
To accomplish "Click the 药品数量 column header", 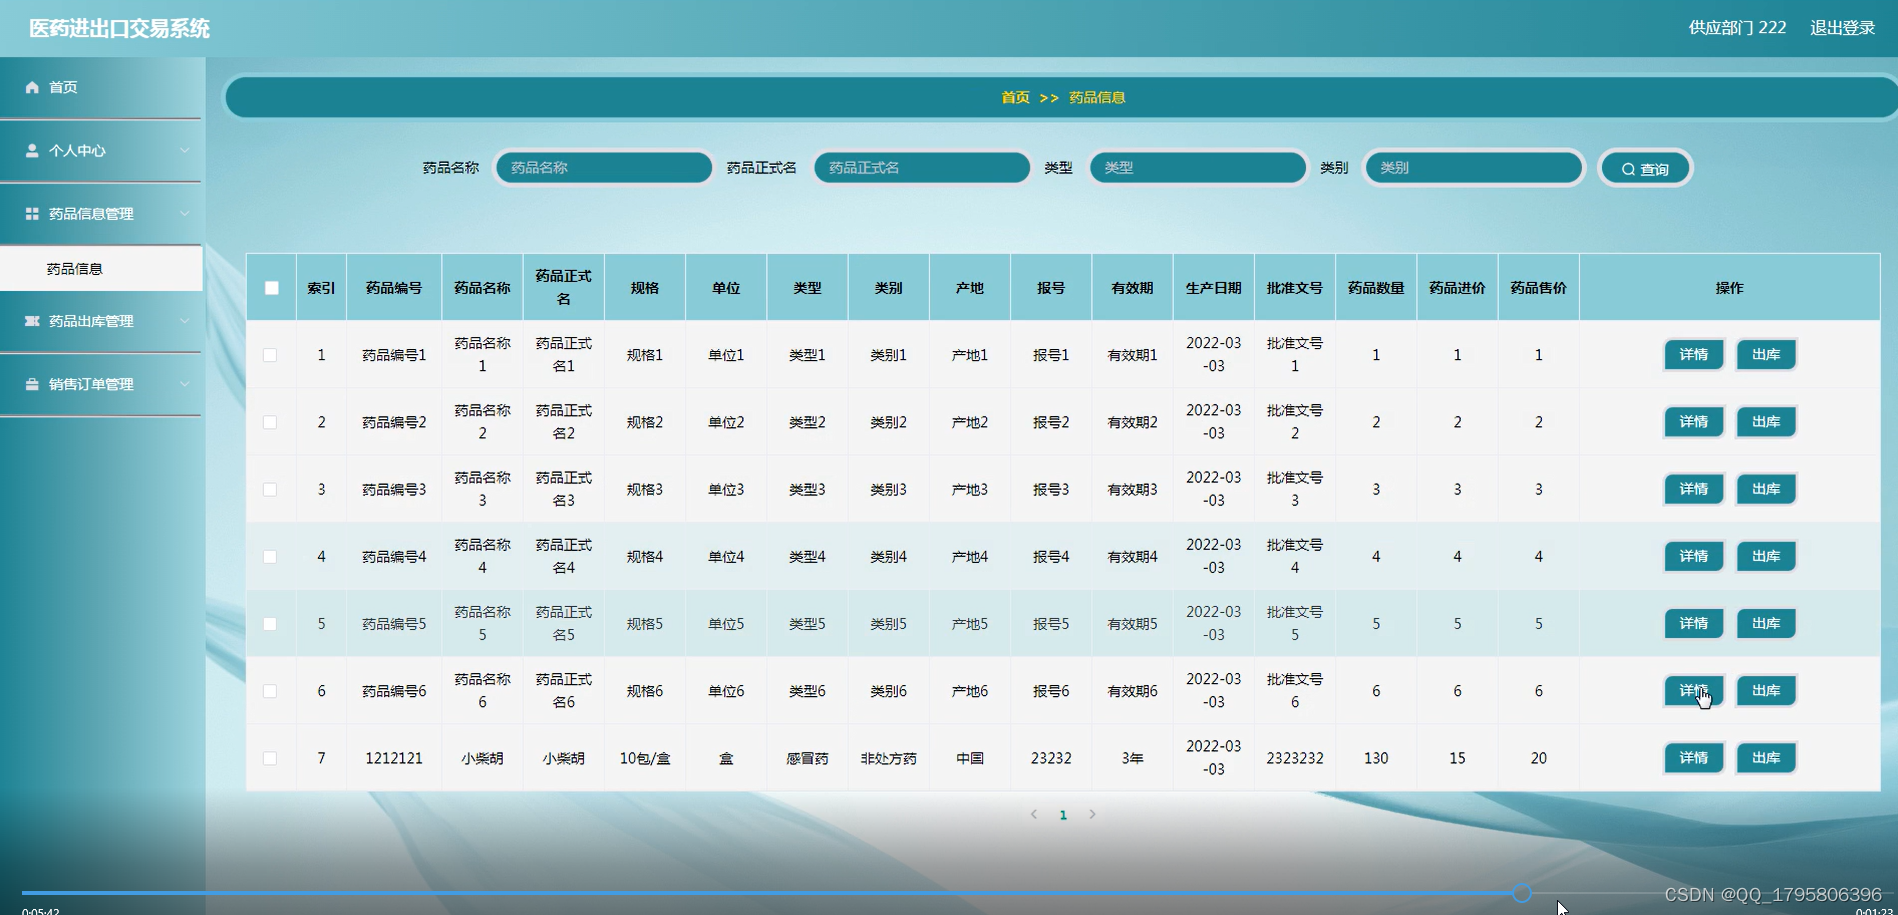I will 1376,288.
